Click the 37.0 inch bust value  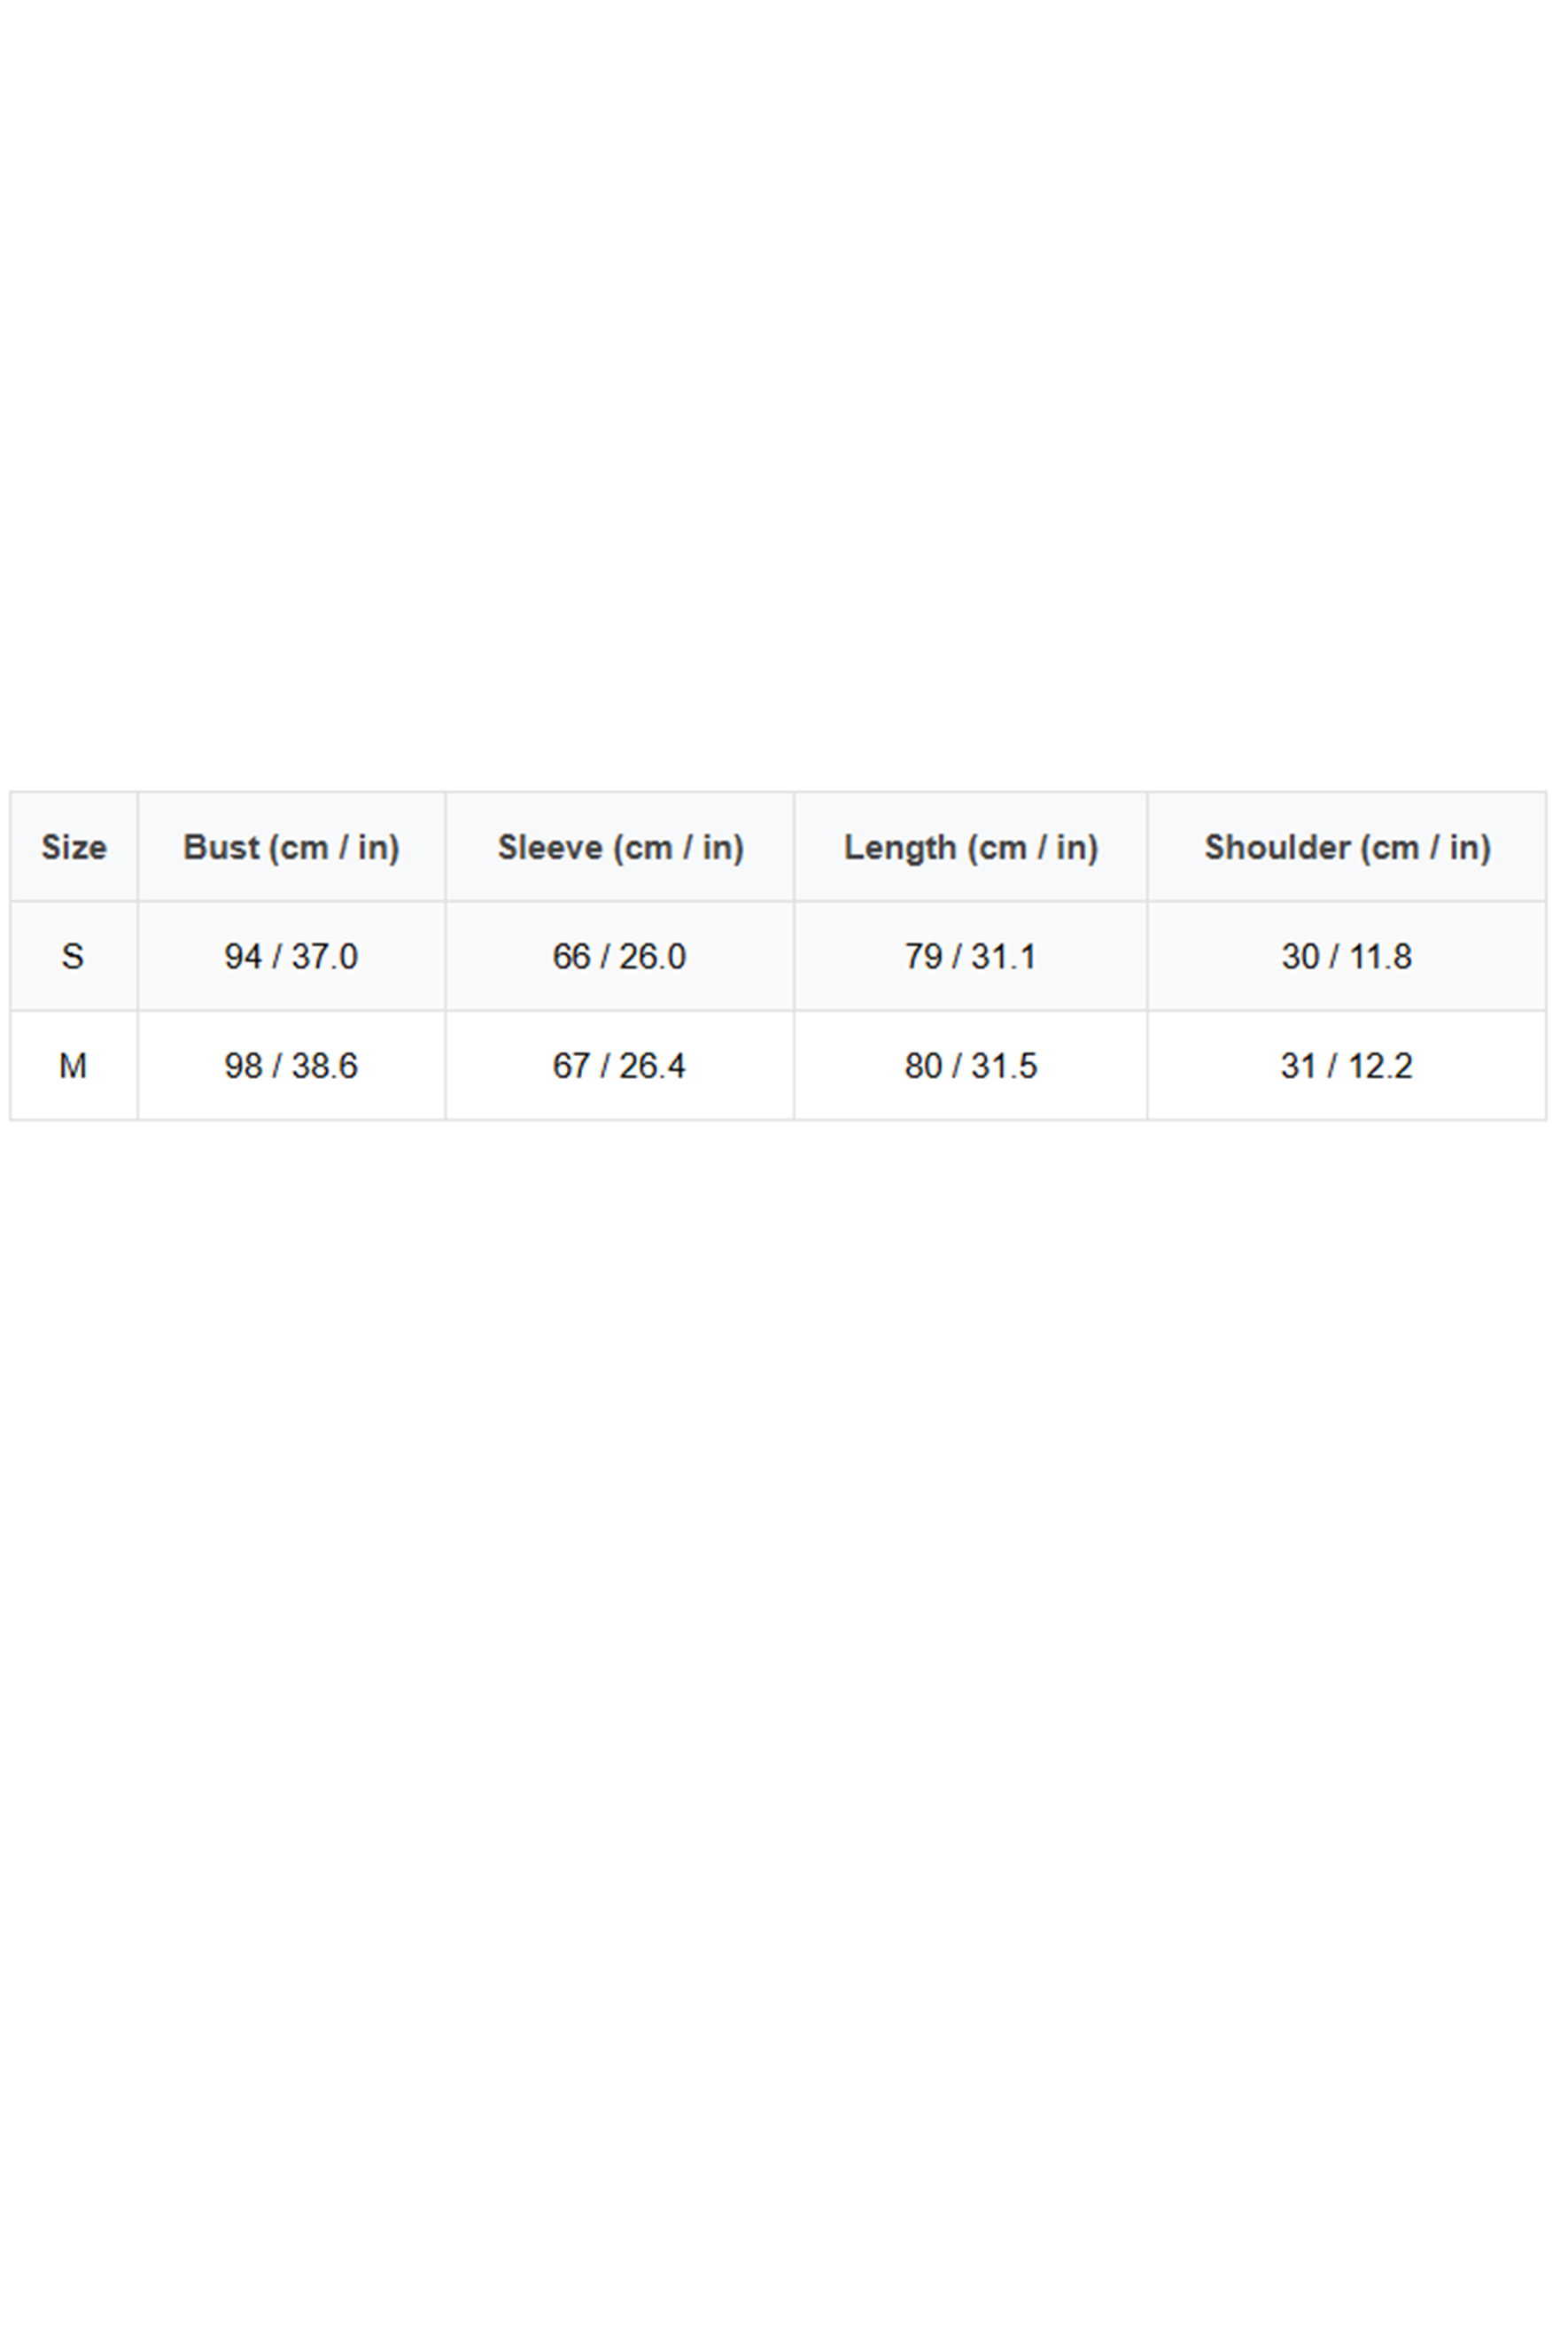(x=324, y=956)
